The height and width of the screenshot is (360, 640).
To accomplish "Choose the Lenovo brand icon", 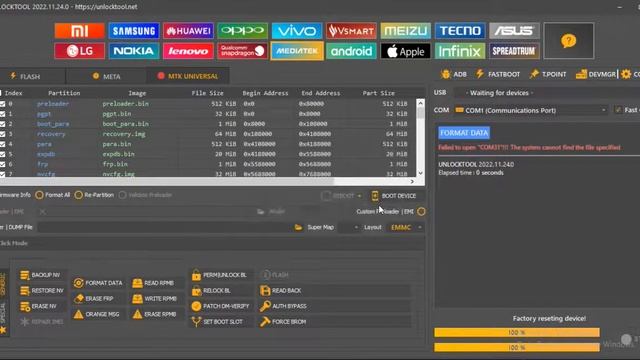I will [188, 51].
